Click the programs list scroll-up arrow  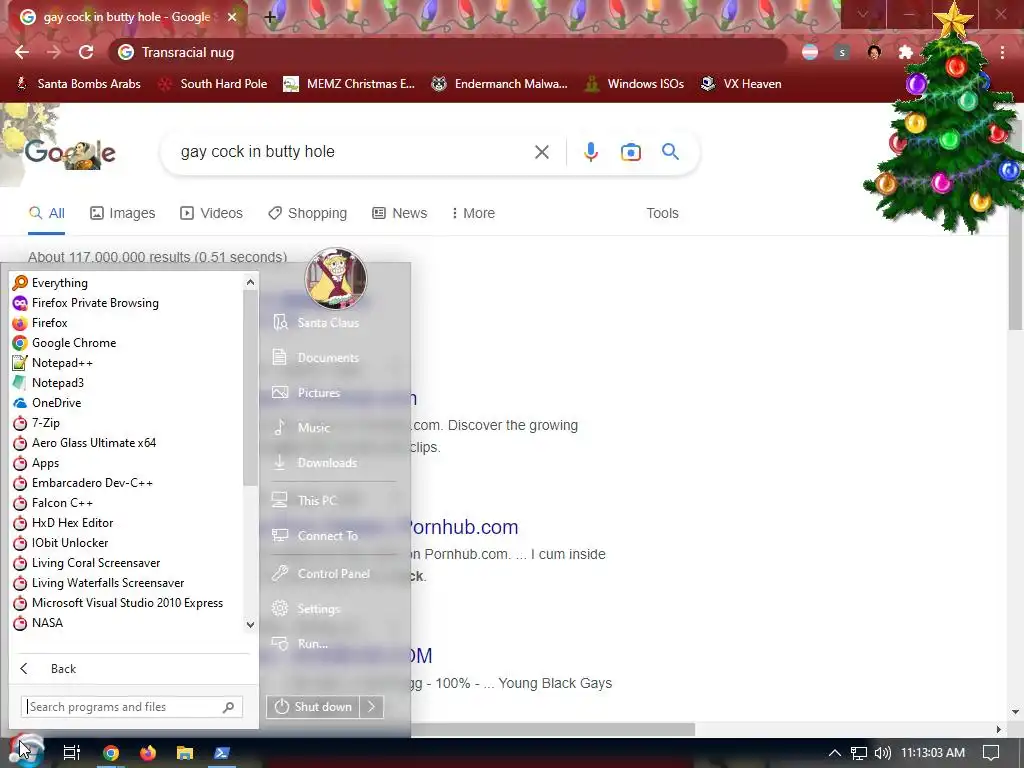point(250,282)
